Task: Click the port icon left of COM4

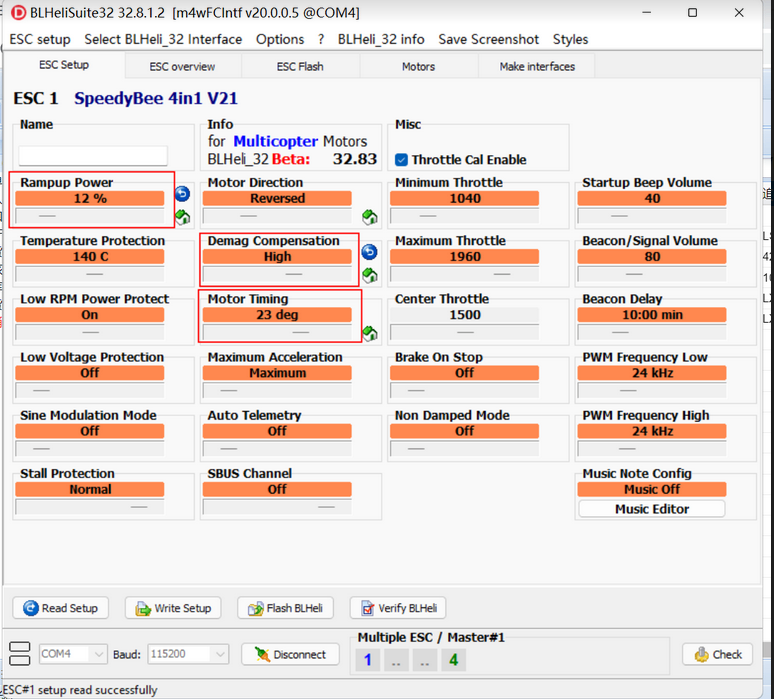Action: 20,654
